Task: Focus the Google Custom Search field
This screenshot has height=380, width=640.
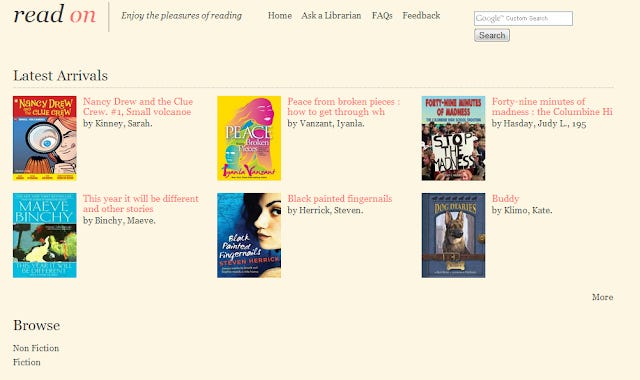Action: (523, 18)
